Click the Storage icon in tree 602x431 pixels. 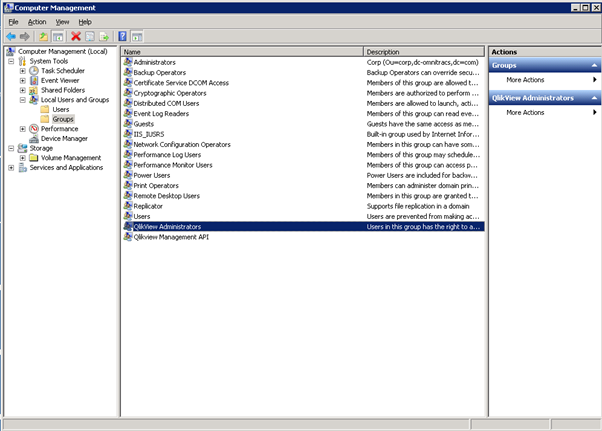pos(23,148)
